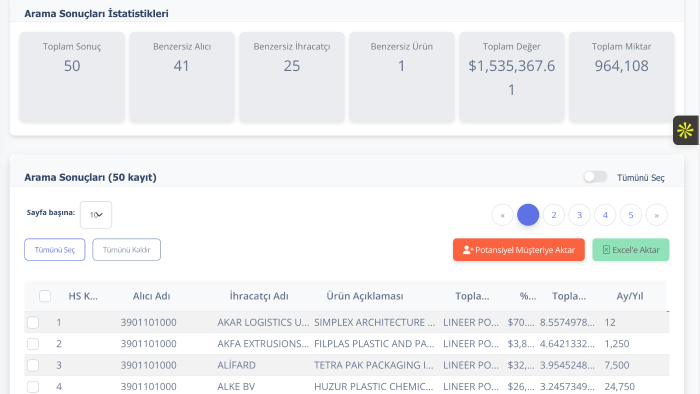Click Potansiyel Müşteriye Aktar button

coord(519,249)
